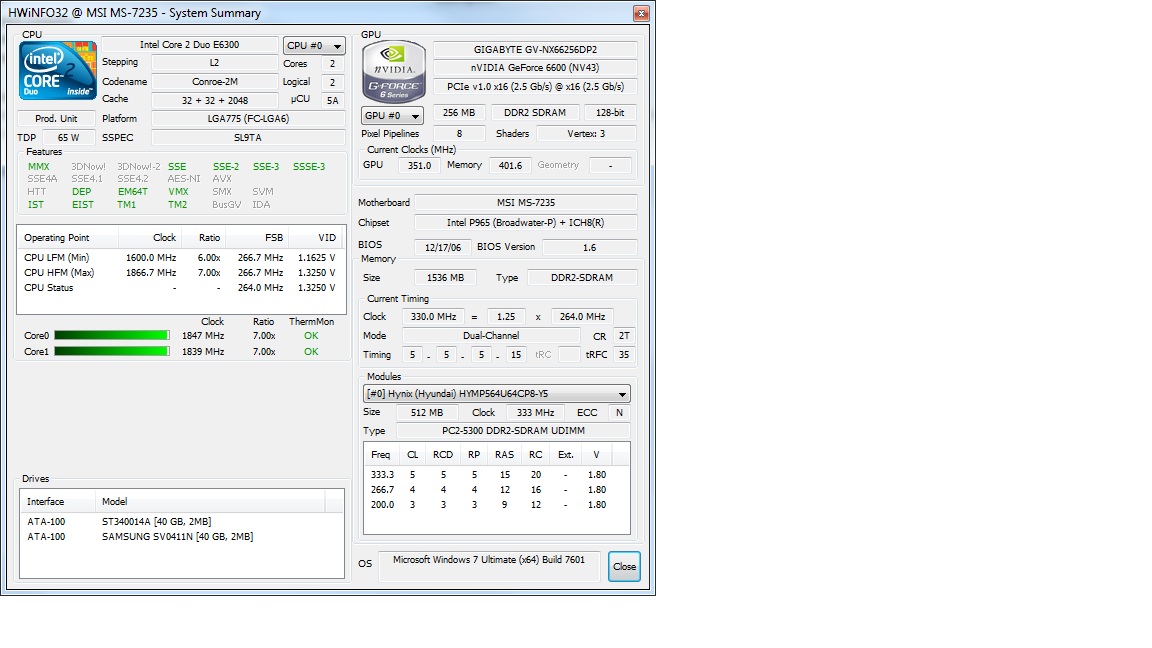The image size is (1152, 648).
Task: Click the Core0 clock value 1847 MHz
Action: (203, 336)
